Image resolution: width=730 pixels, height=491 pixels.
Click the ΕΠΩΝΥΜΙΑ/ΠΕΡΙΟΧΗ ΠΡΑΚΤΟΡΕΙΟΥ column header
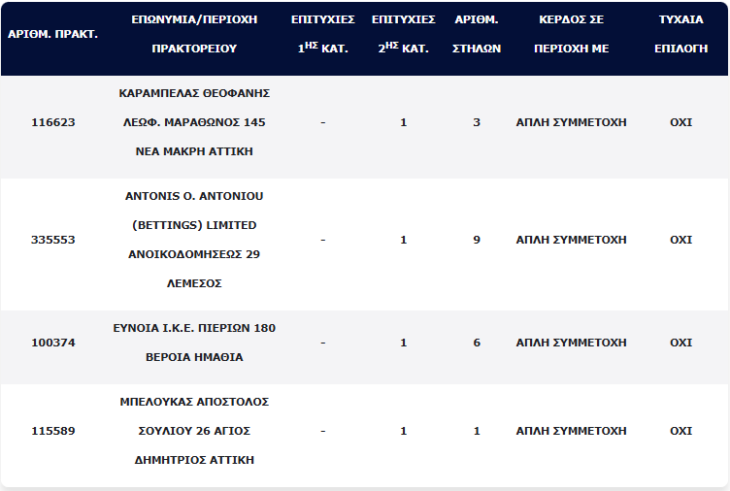coord(195,33)
